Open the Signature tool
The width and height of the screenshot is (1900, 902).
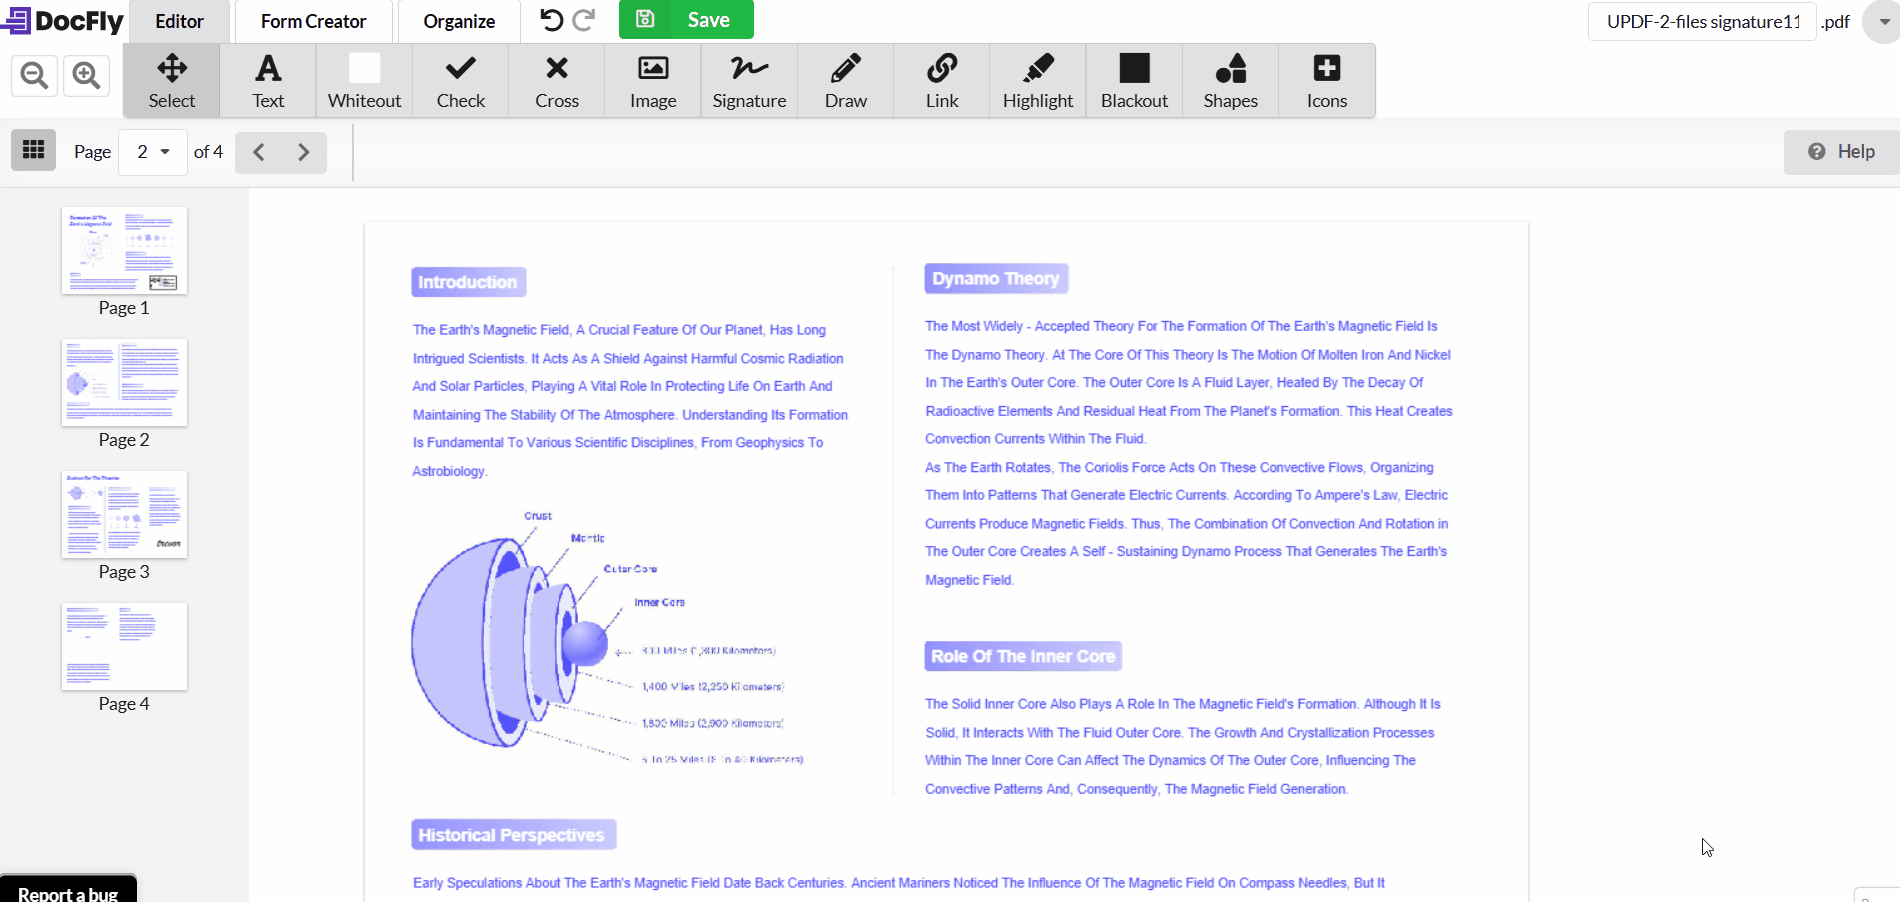[749, 81]
